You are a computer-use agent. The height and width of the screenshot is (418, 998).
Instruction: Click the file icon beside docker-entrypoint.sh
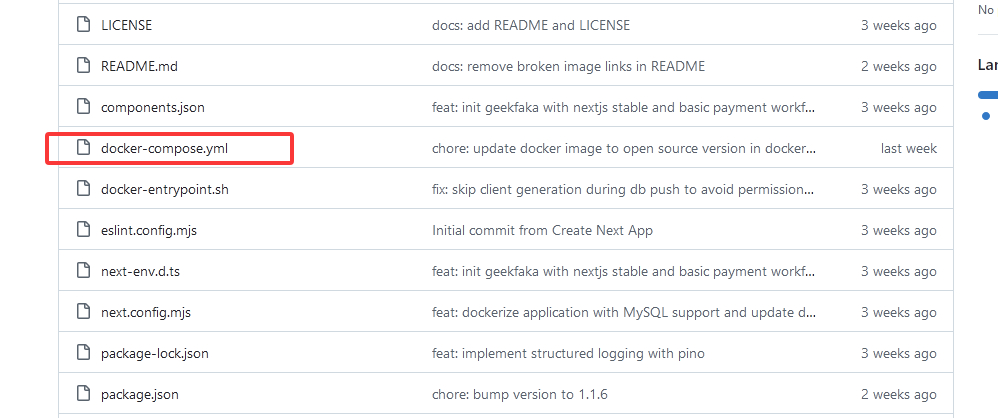pos(83,189)
